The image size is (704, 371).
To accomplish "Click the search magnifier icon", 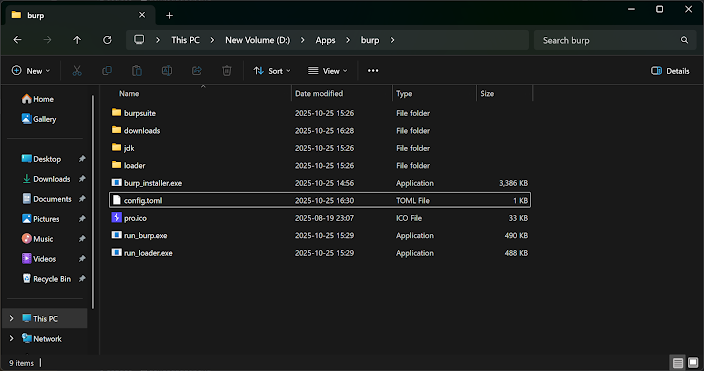I will 684,40.
